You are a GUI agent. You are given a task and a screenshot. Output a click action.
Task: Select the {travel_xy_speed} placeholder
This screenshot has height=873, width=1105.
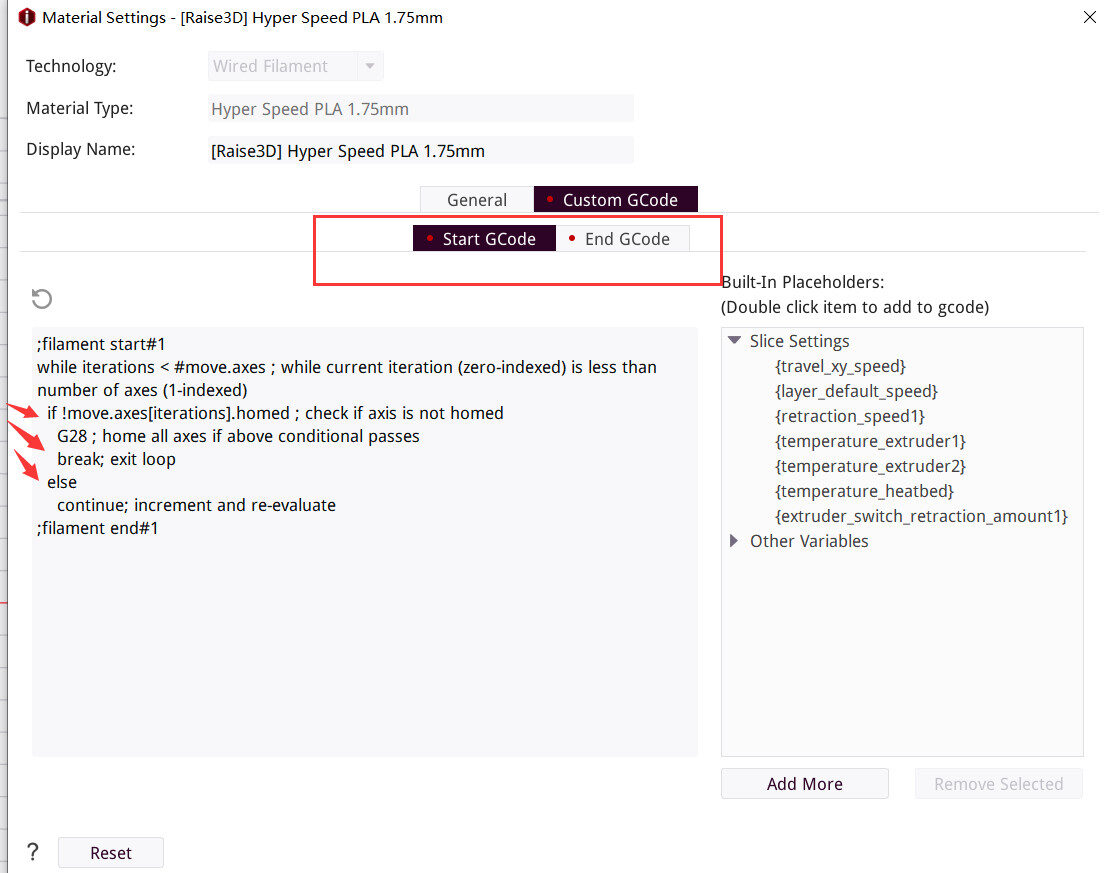coord(840,366)
